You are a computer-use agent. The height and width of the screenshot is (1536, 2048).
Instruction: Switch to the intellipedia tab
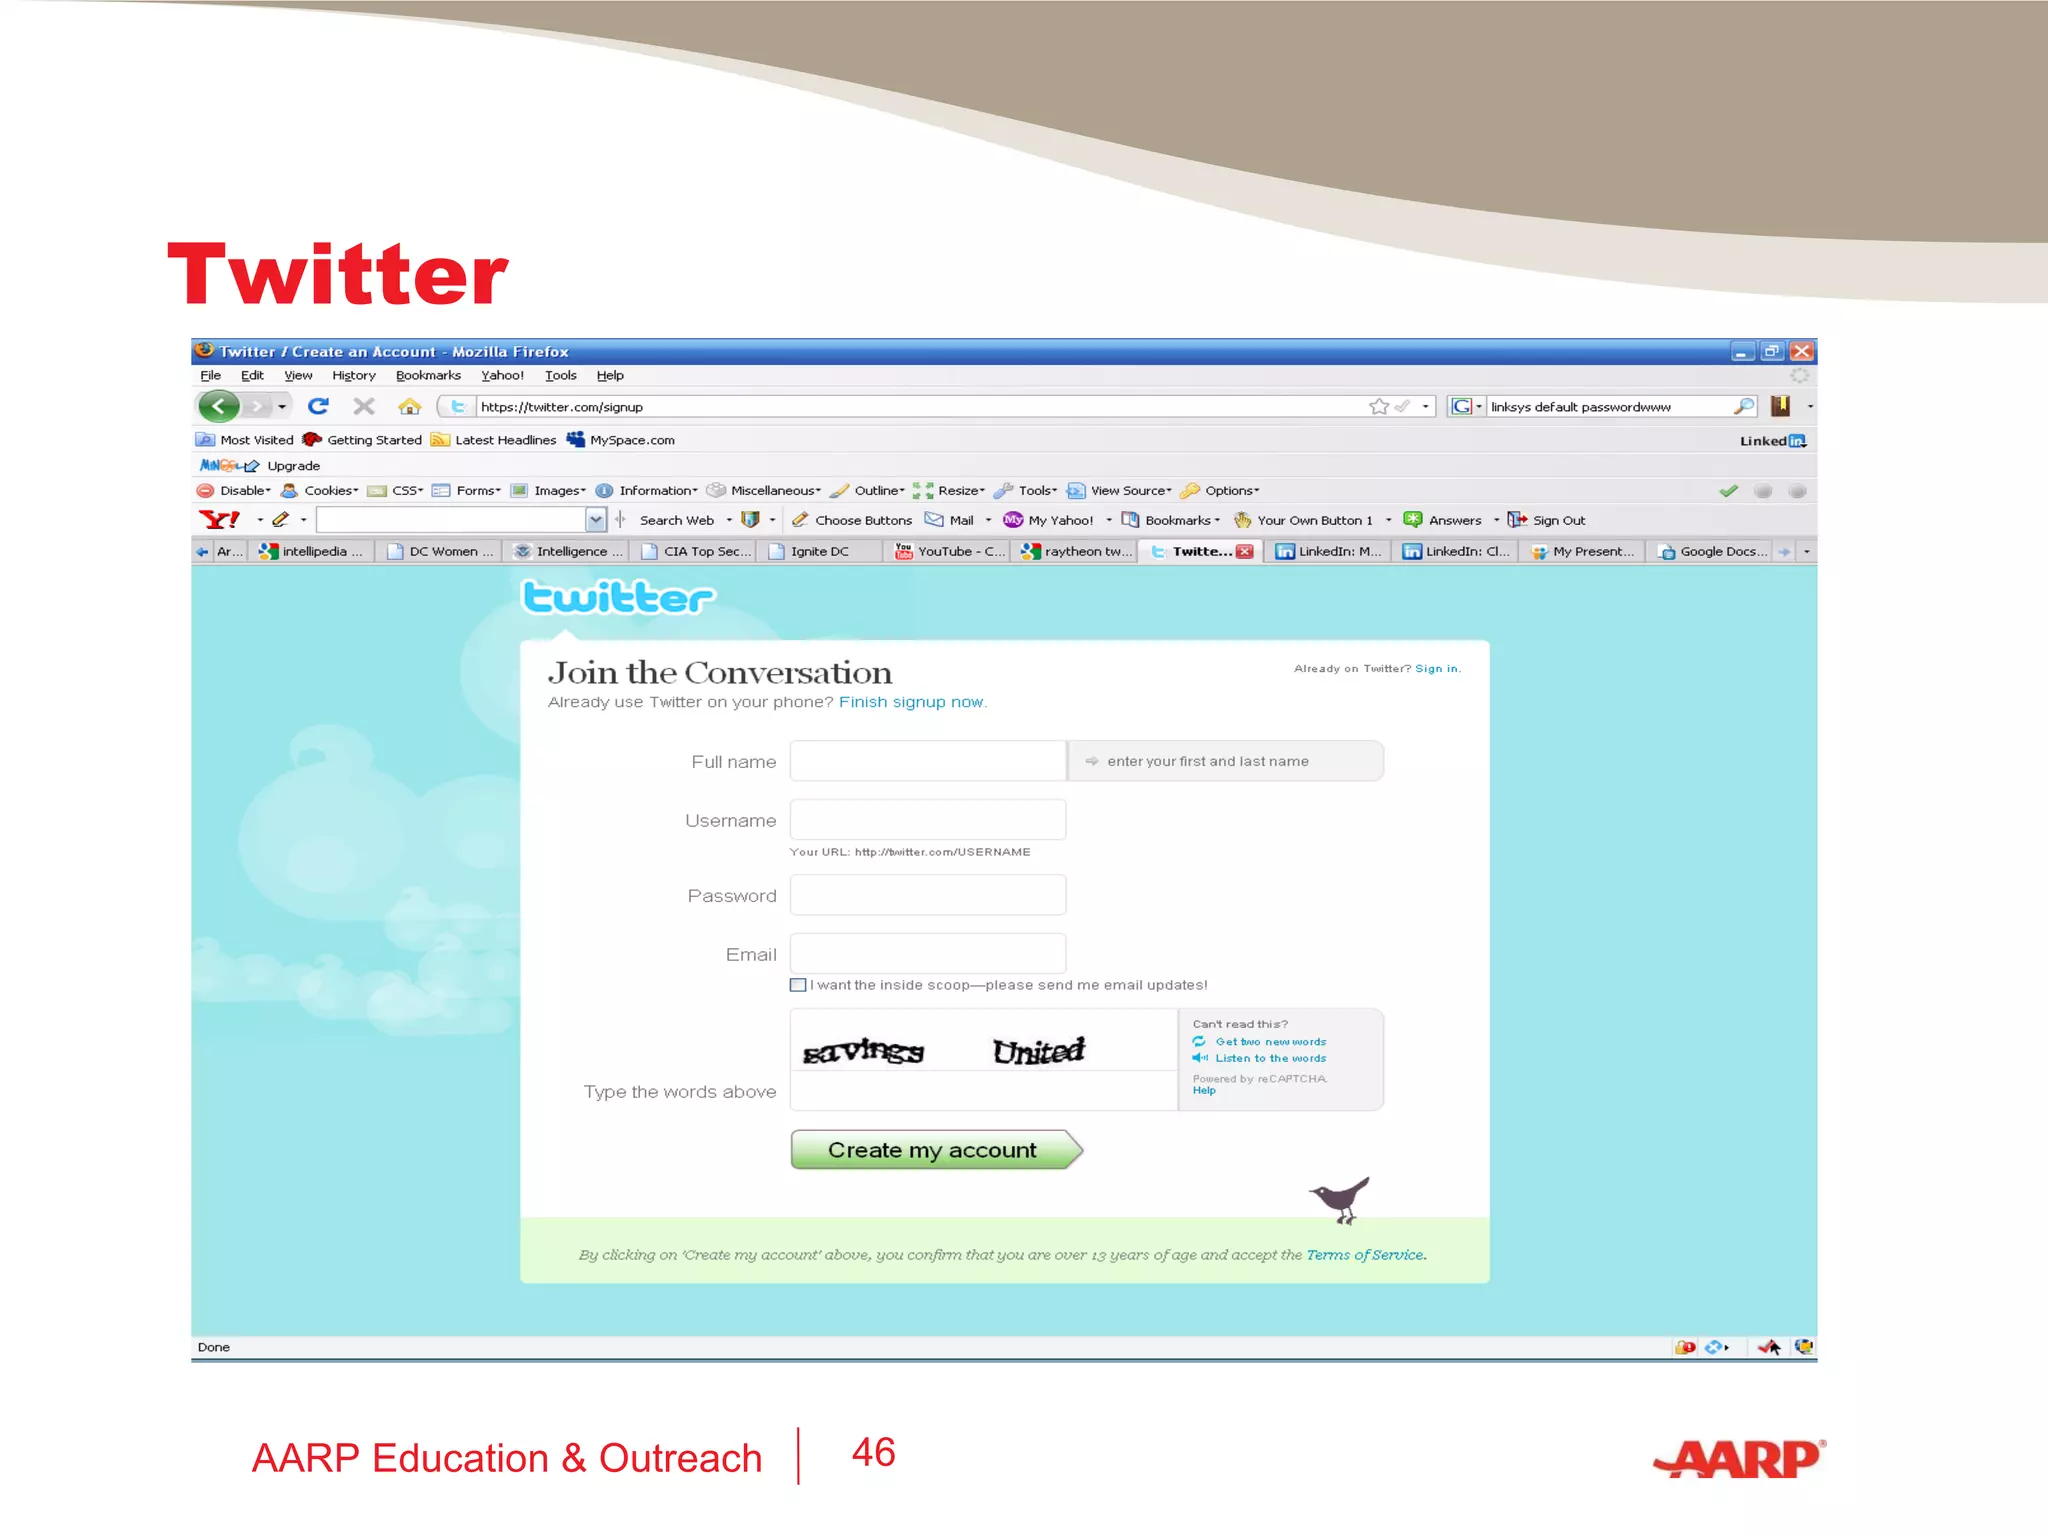coord(312,551)
